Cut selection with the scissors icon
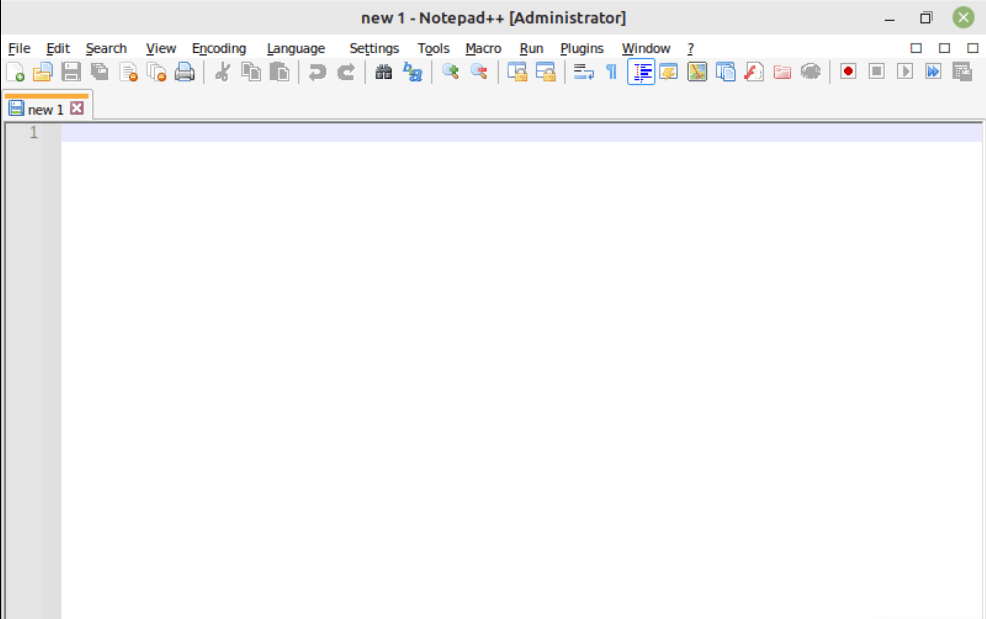Viewport: 986px width, 619px height. coord(222,72)
